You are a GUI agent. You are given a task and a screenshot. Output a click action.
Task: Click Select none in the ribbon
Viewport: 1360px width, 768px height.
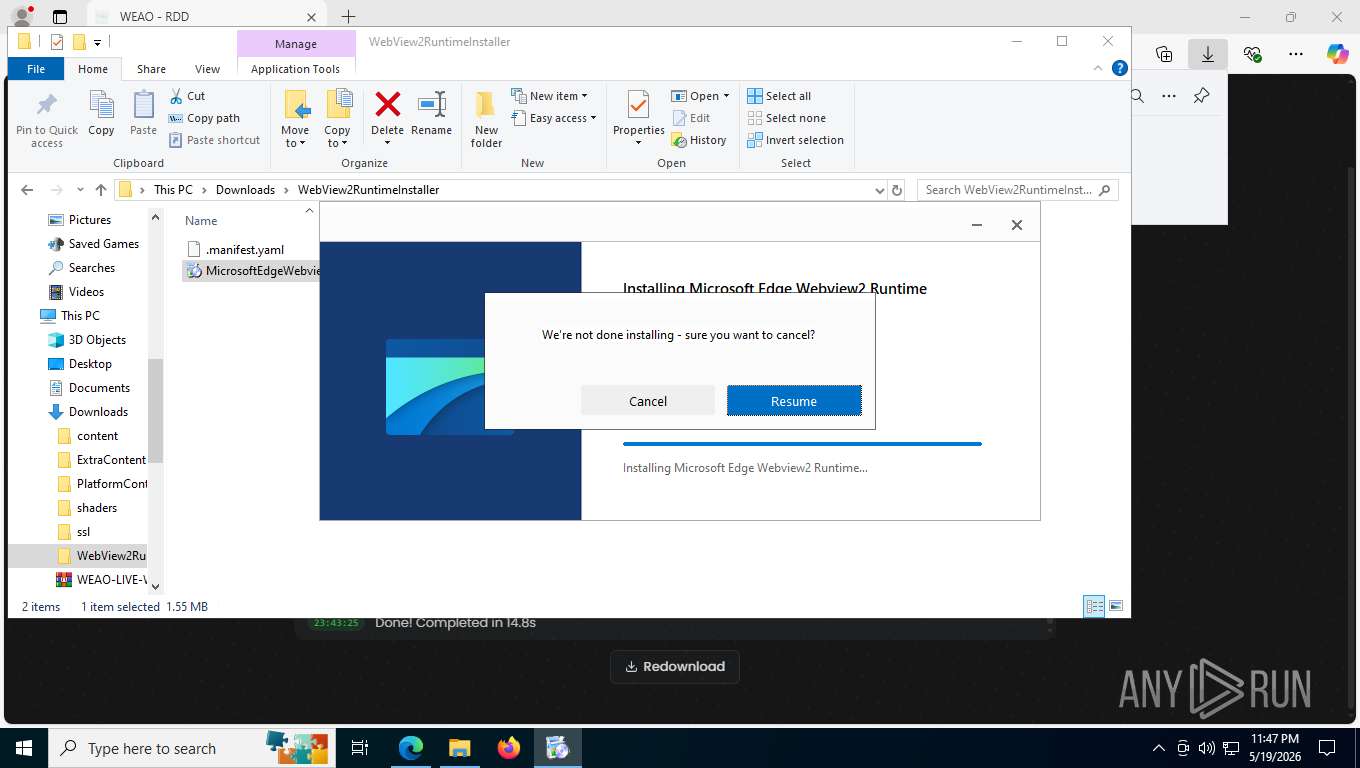[x=786, y=118]
